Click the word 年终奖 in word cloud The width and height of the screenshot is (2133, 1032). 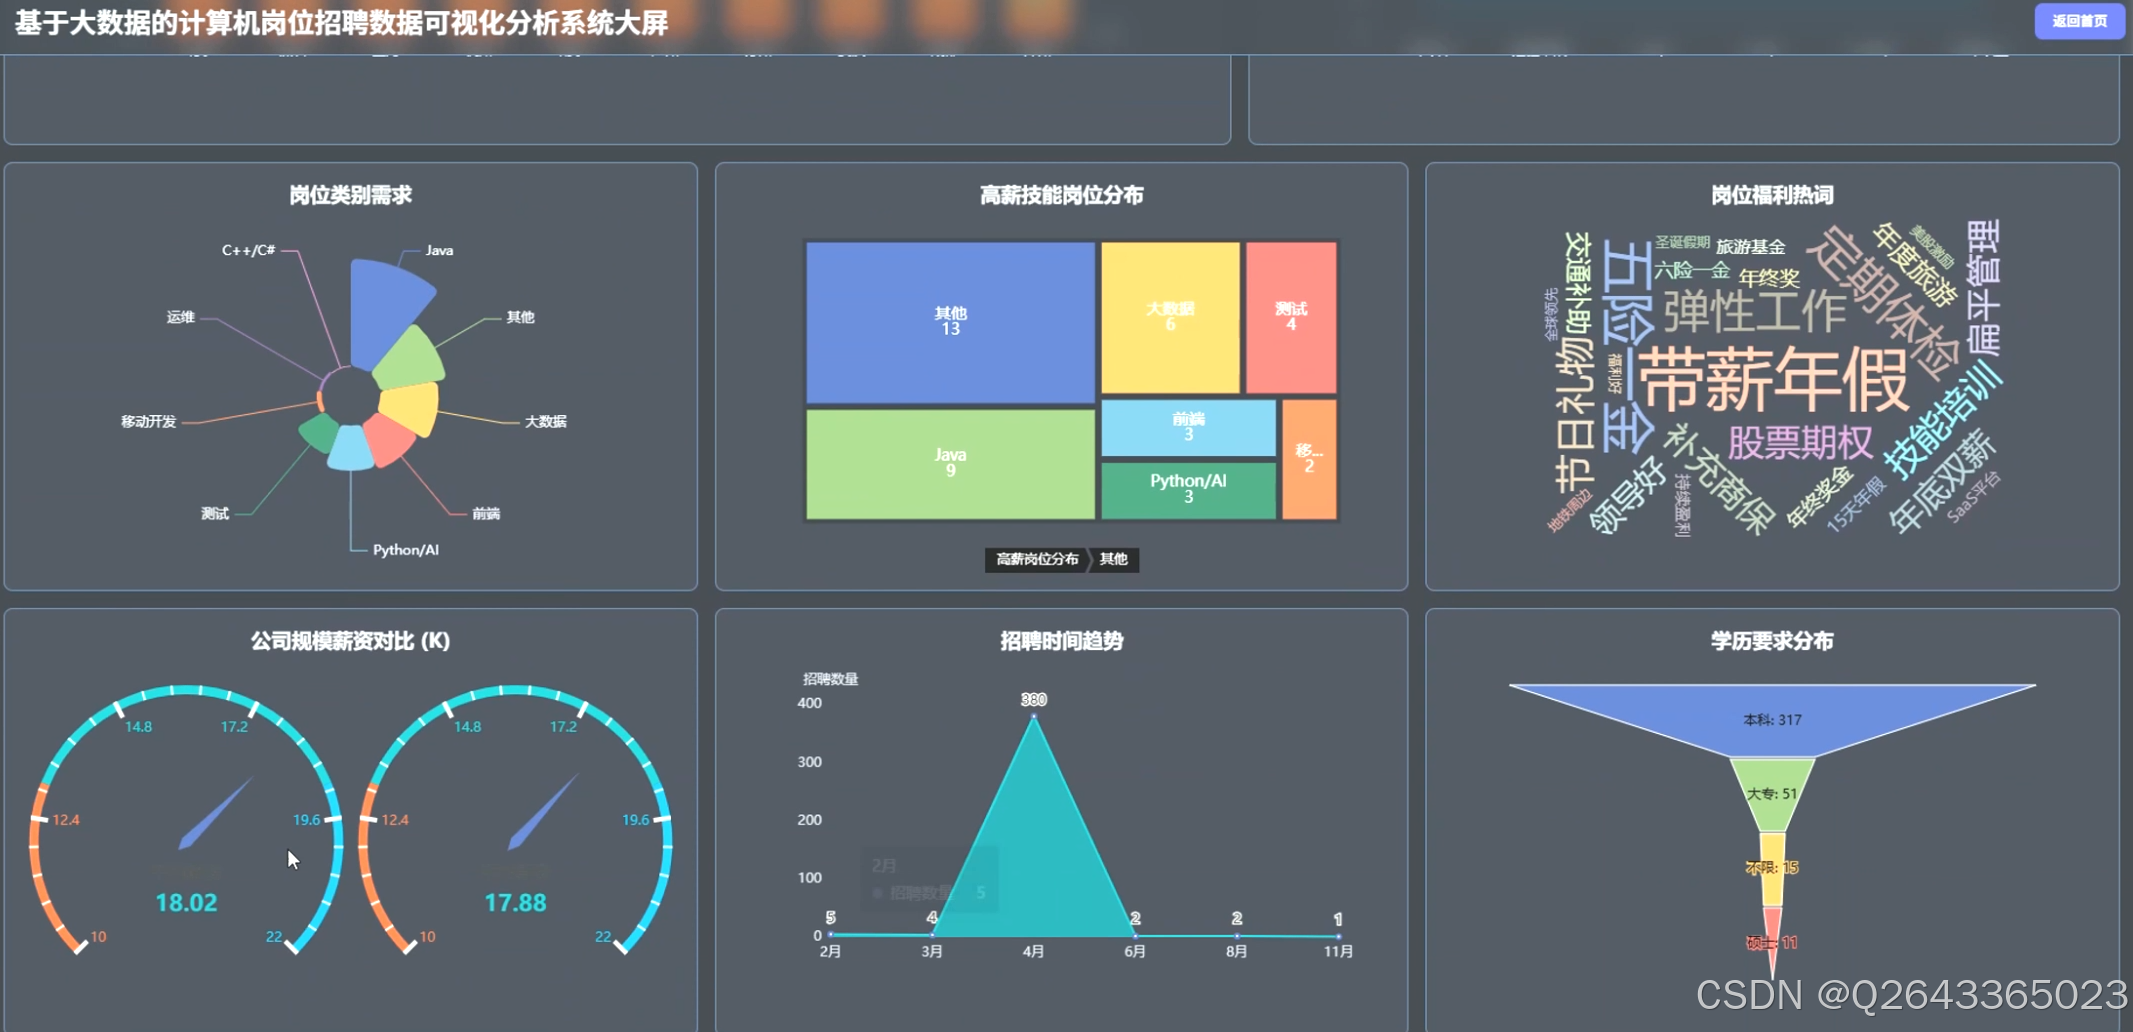(1768, 278)
